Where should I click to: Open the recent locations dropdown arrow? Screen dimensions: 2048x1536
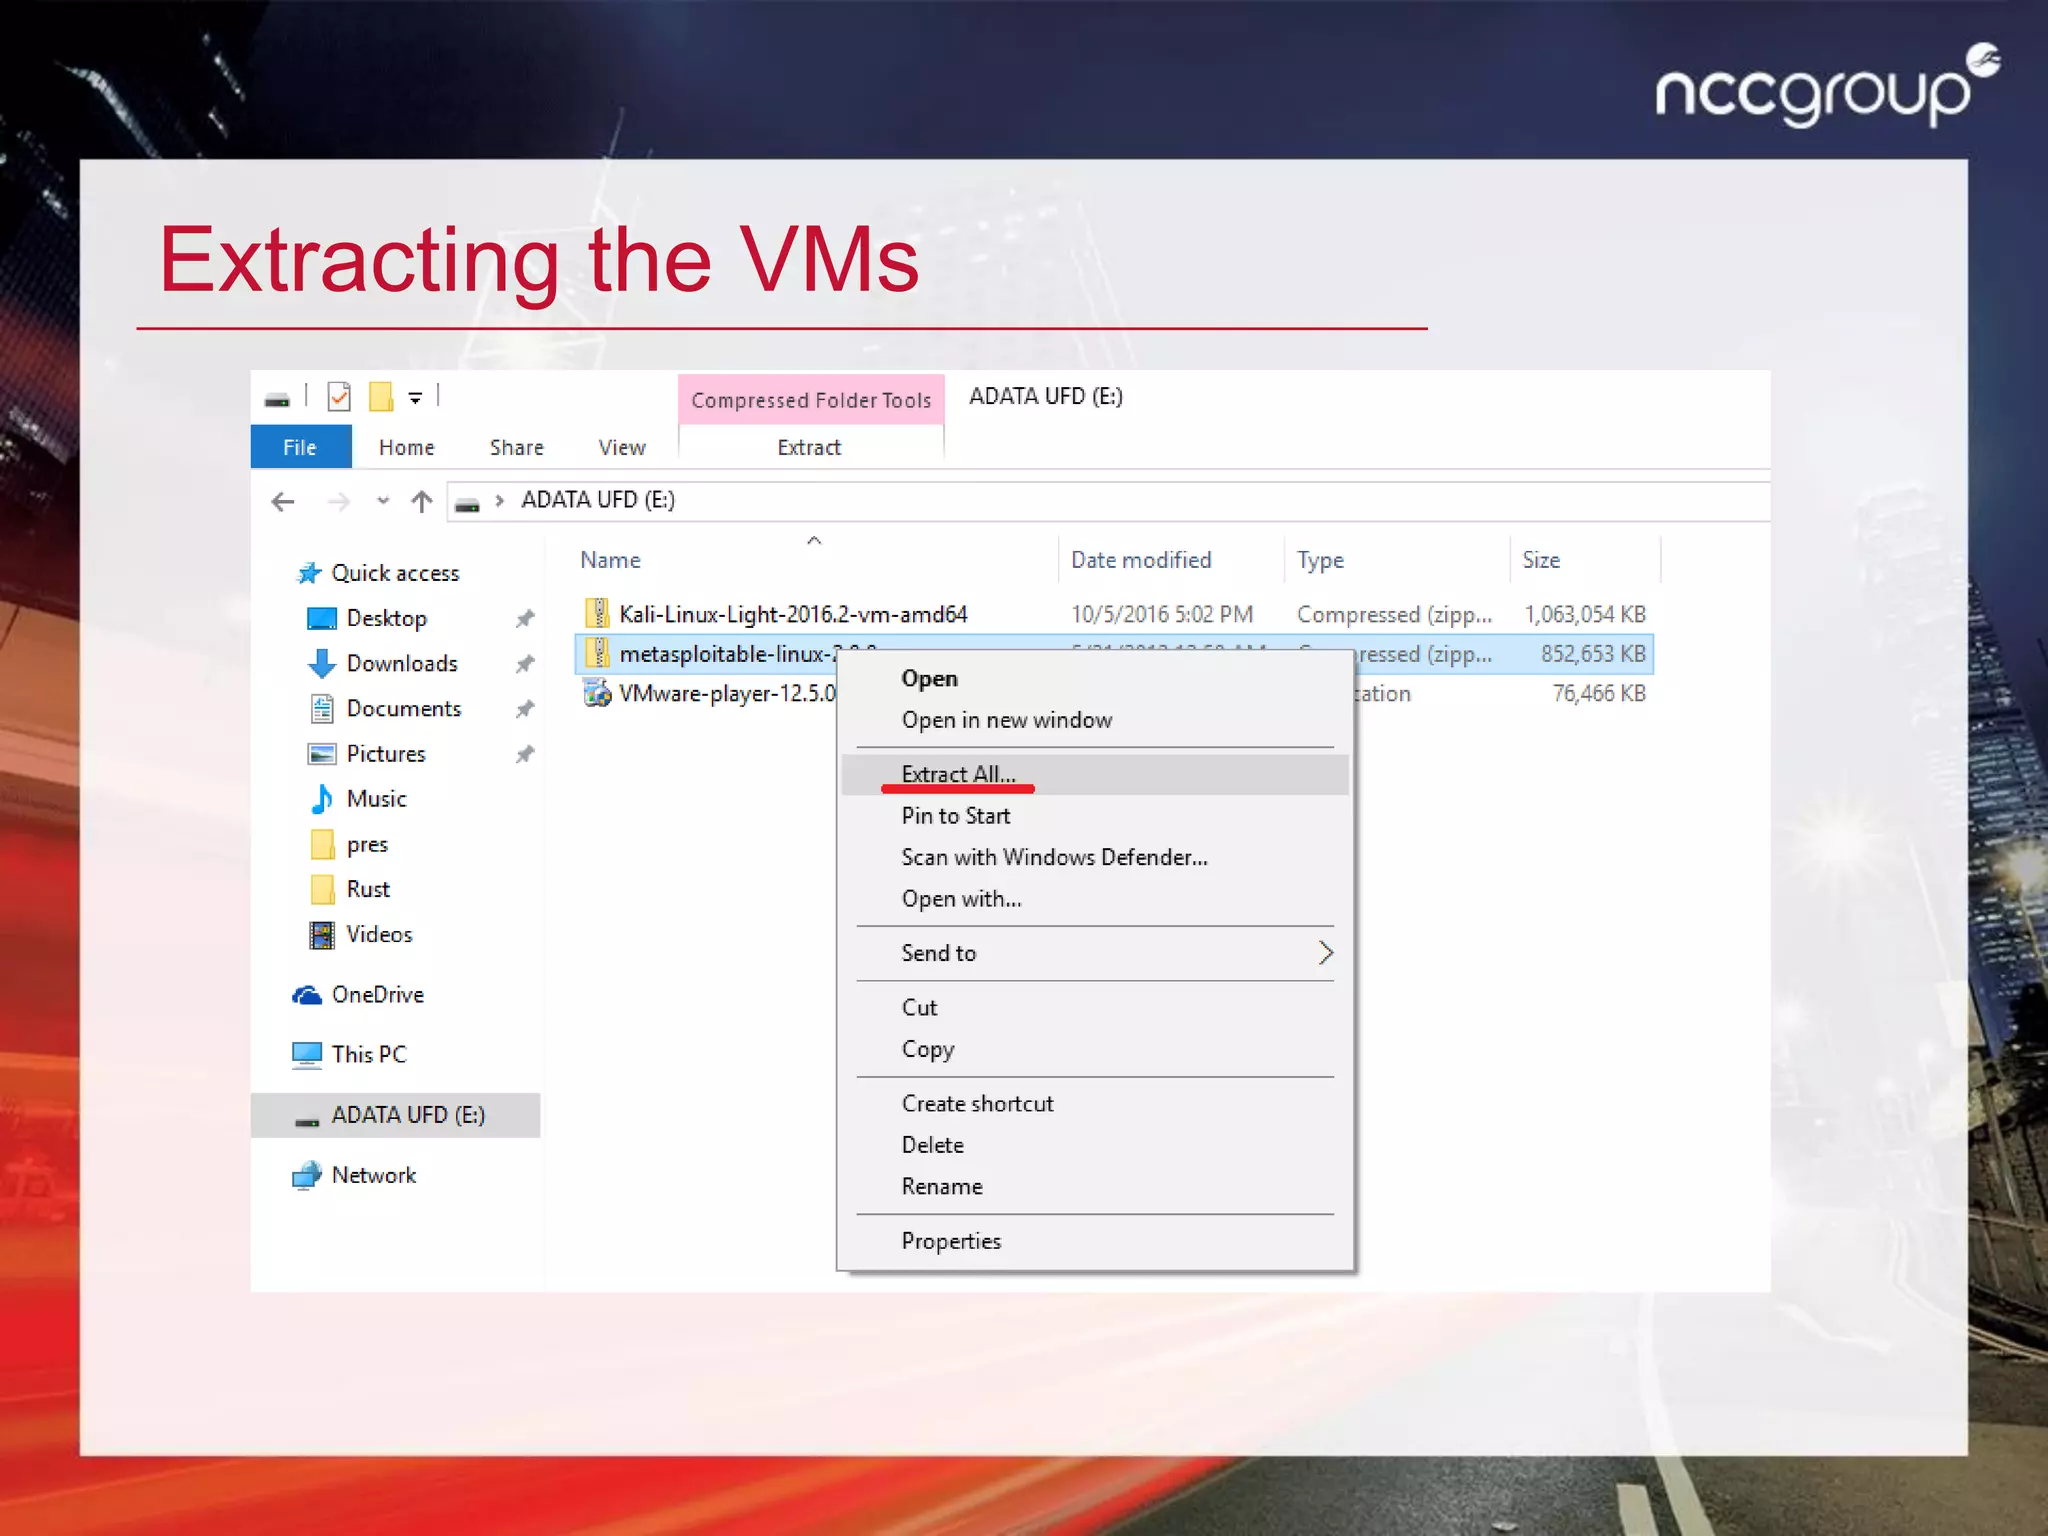click(x=383, y=501)
